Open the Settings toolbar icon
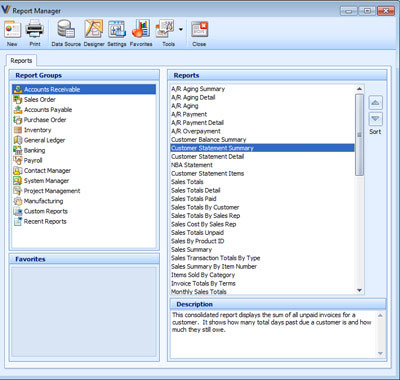 tap(117, 29)
